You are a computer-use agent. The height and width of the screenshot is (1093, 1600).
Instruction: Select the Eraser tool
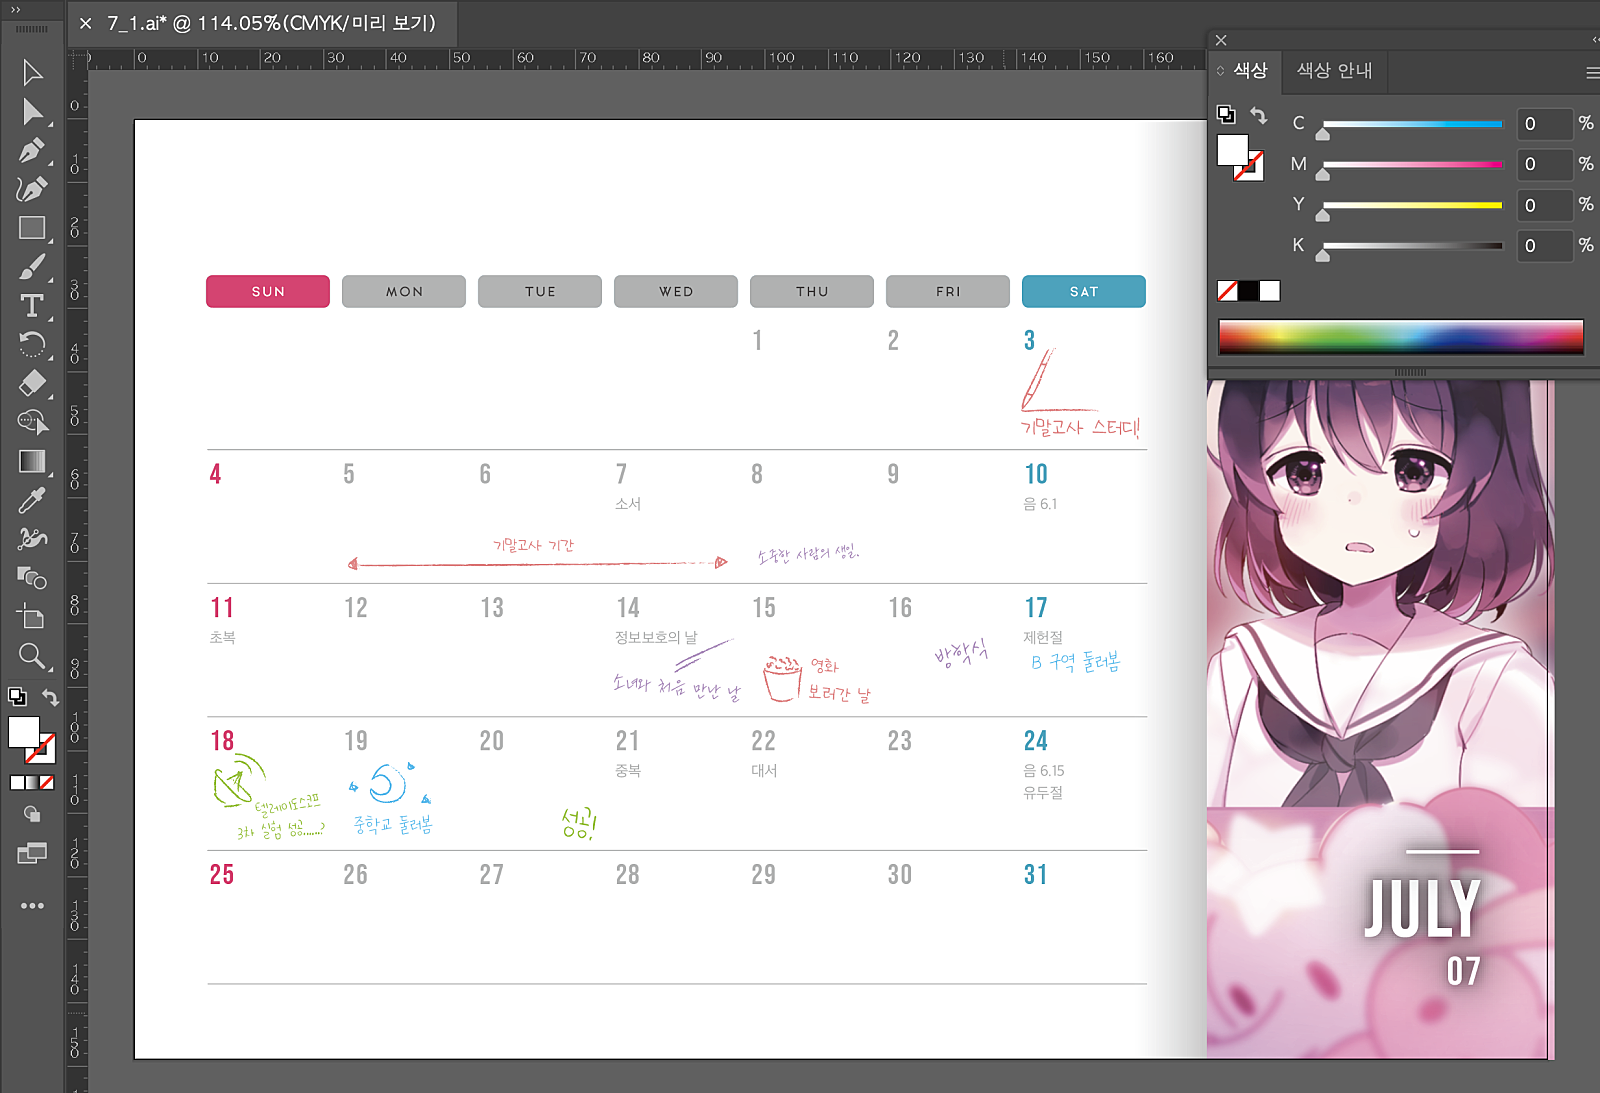click(32, 384)
